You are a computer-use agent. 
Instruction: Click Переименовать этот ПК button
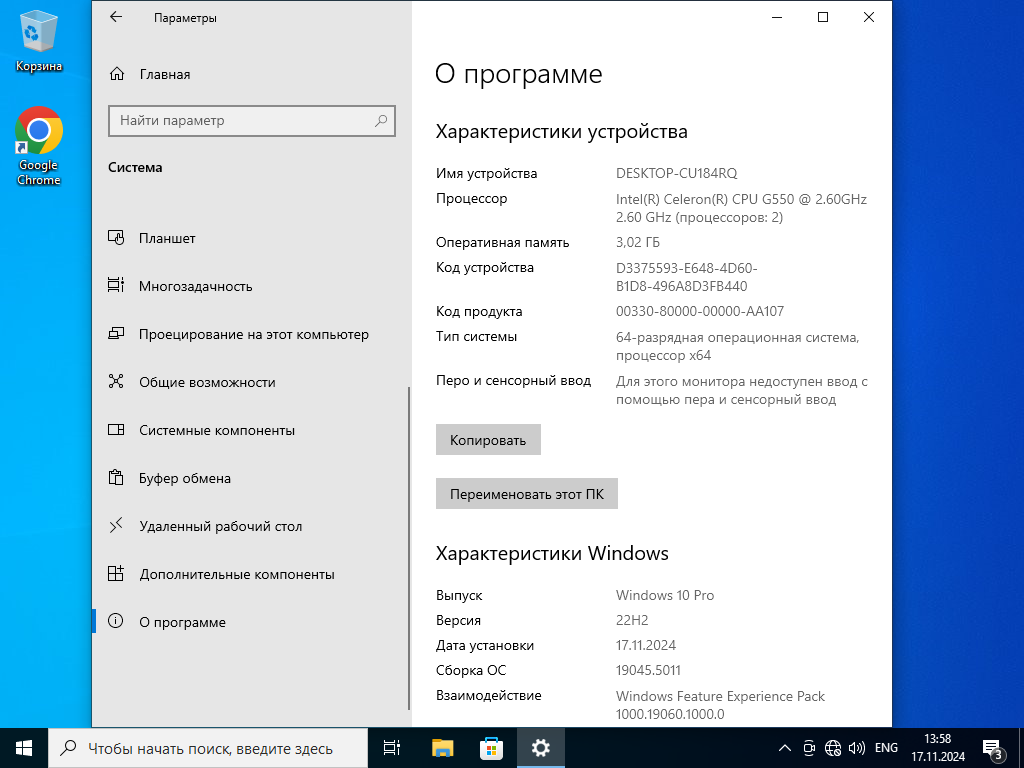526,494
